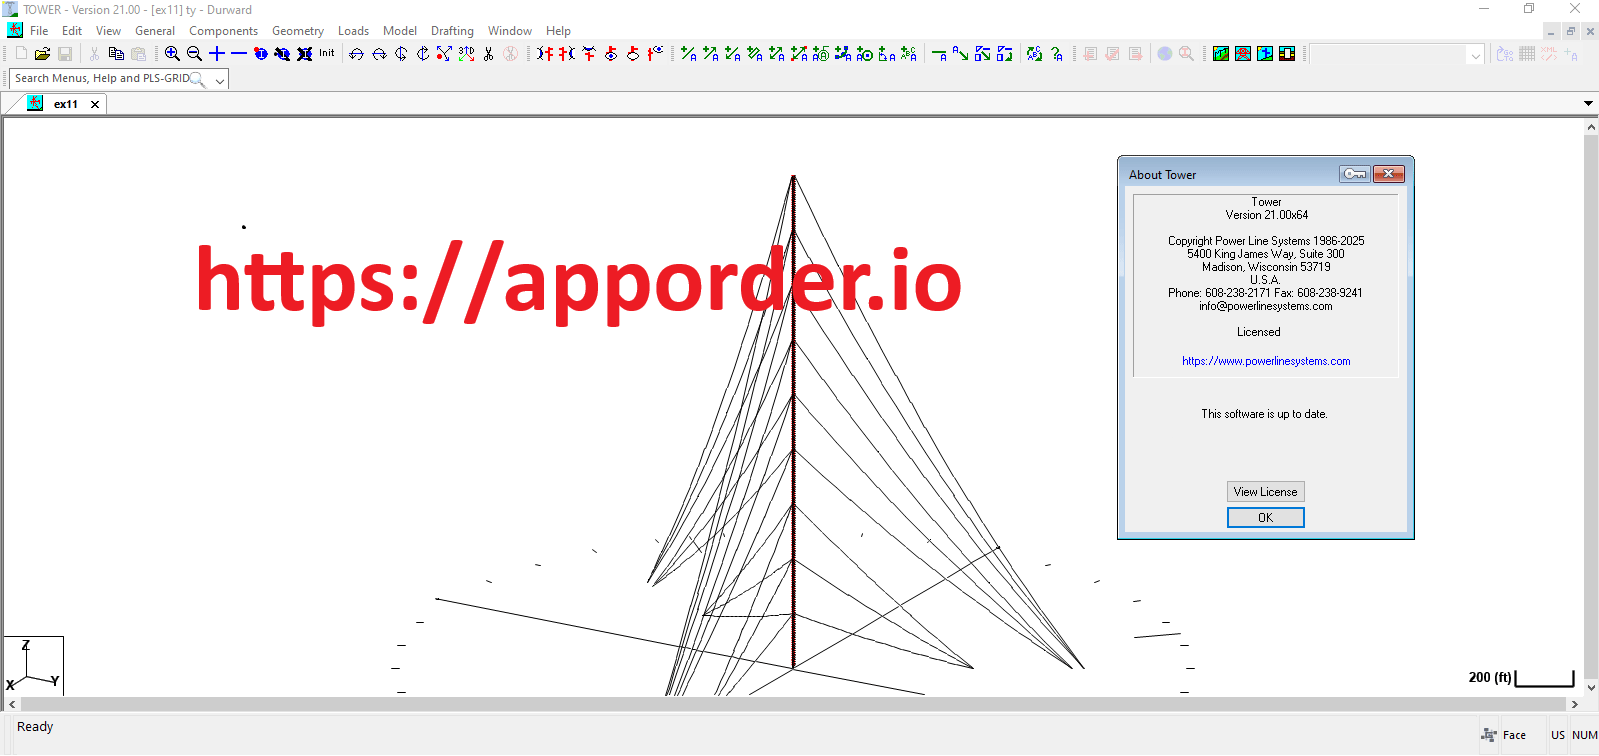
Task: Click the yellow and black striped icon
Action: pos(1287,54)
